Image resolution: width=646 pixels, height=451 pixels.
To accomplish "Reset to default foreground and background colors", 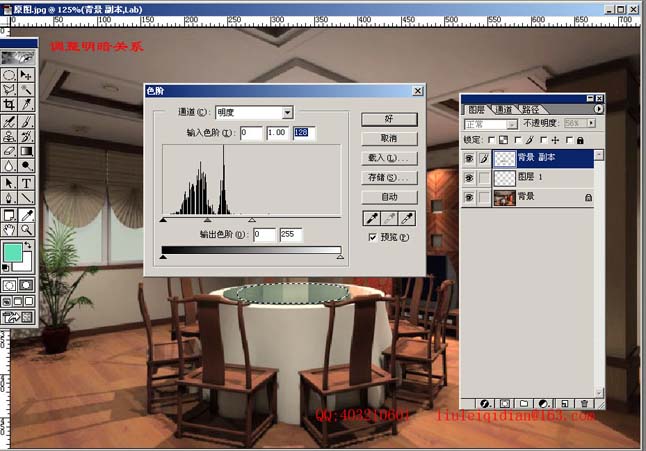I will coord(5,268).
